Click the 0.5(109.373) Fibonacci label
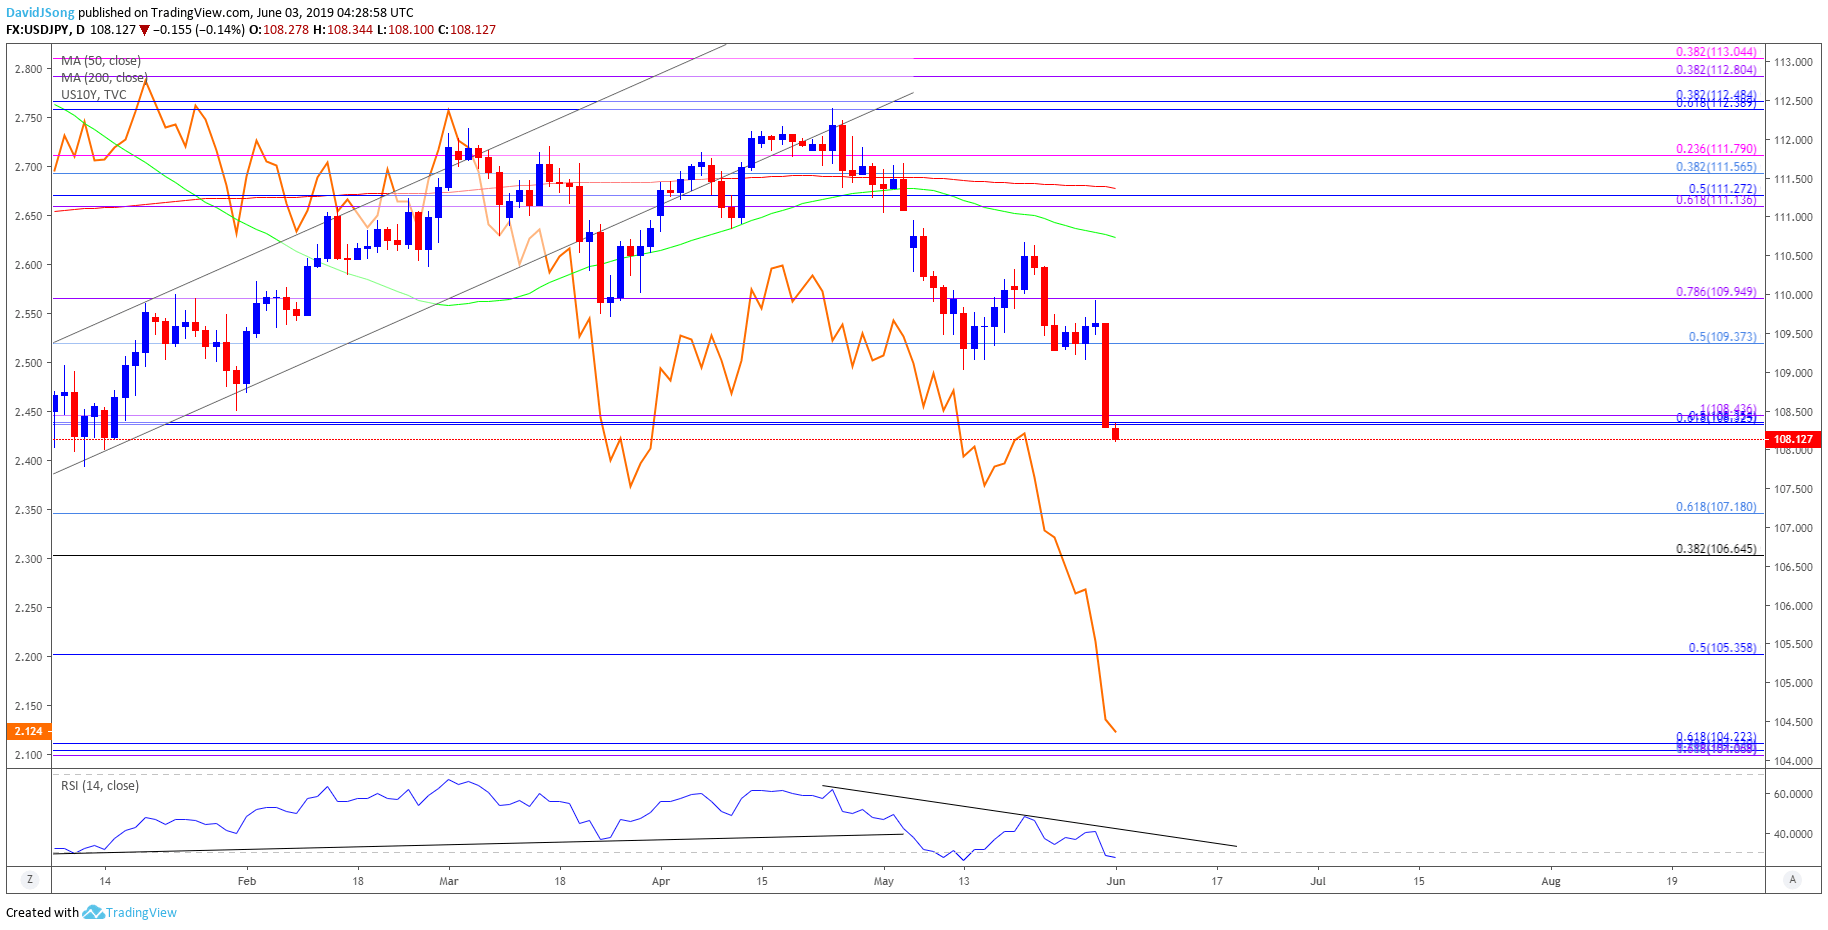The width and height of the screenshot is (1828, 930). point(1722,337)
